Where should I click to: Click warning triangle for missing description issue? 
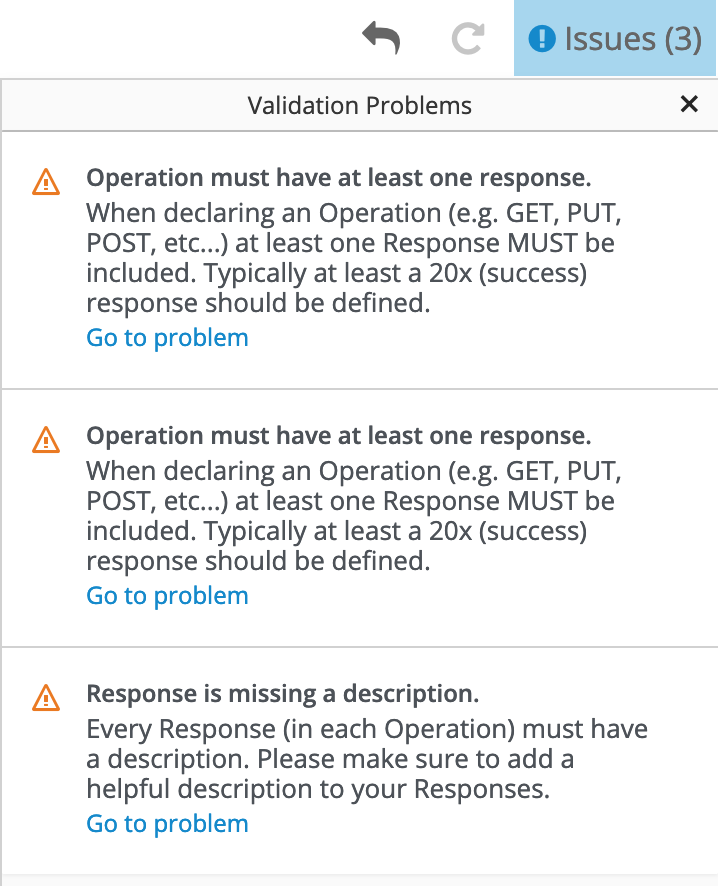click(46, 697)
